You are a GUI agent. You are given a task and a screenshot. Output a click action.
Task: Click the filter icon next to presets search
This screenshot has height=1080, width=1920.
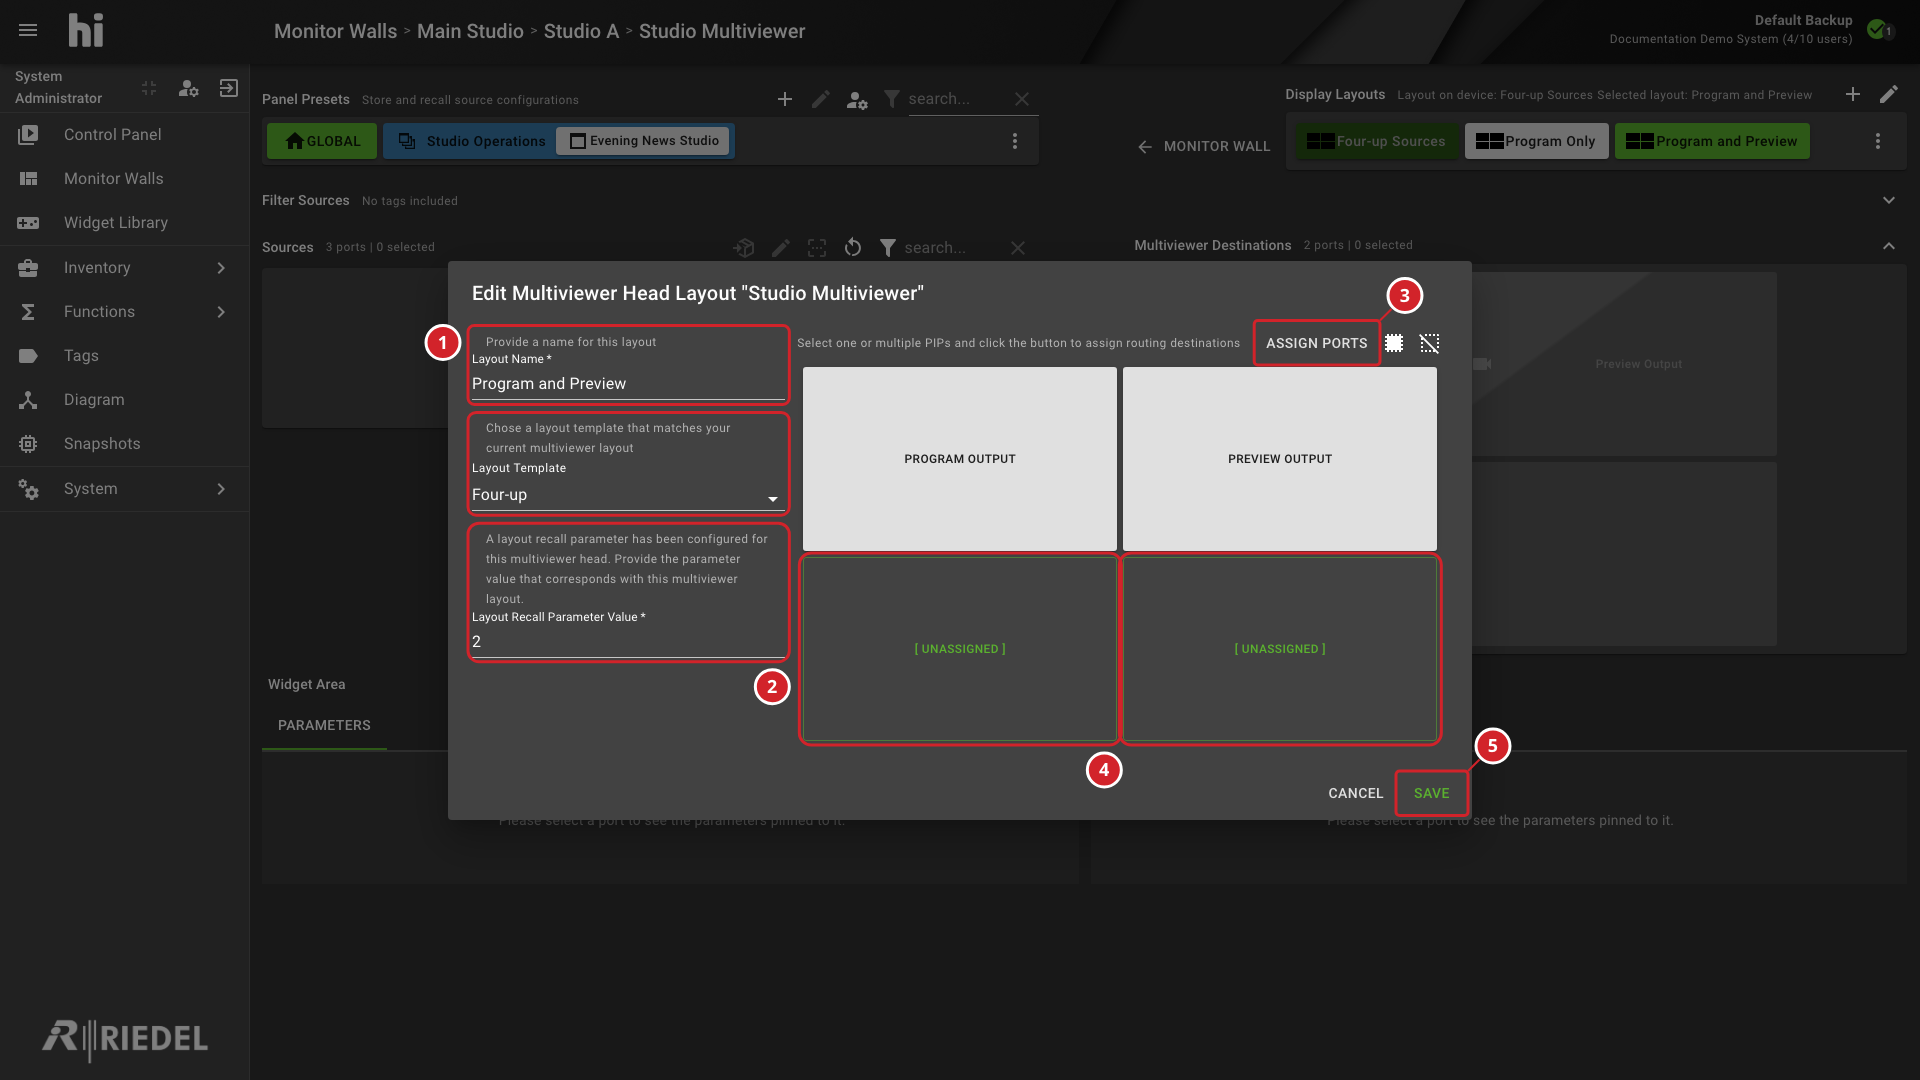tap(892, 99)
